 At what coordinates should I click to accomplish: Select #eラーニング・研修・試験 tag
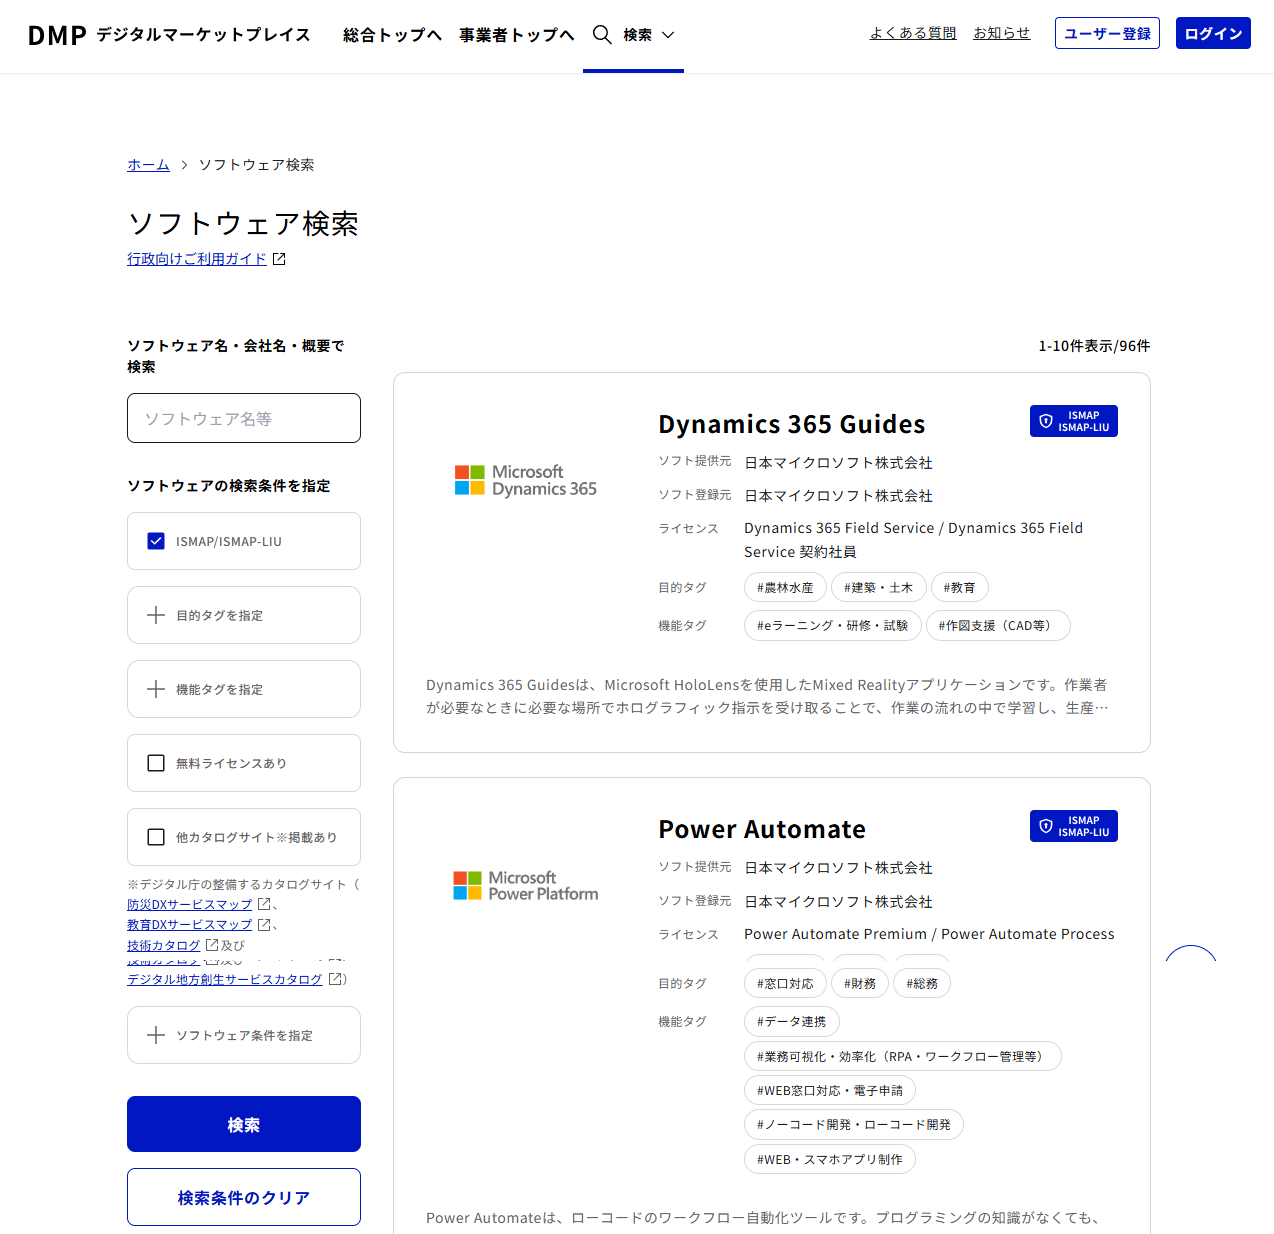pos(832,625)
